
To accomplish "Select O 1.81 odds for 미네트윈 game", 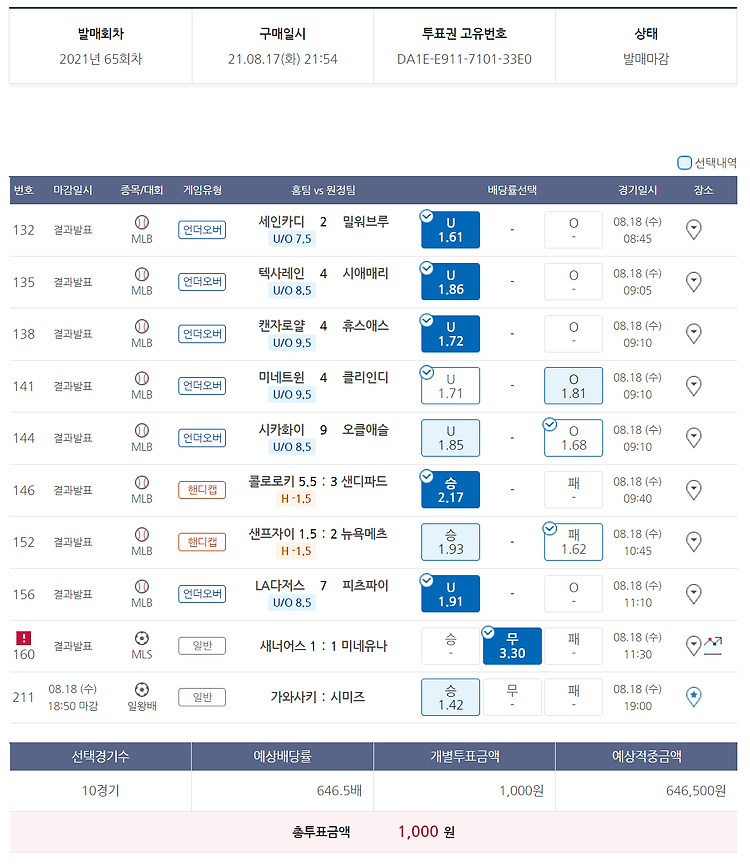I will click(573, 386).
